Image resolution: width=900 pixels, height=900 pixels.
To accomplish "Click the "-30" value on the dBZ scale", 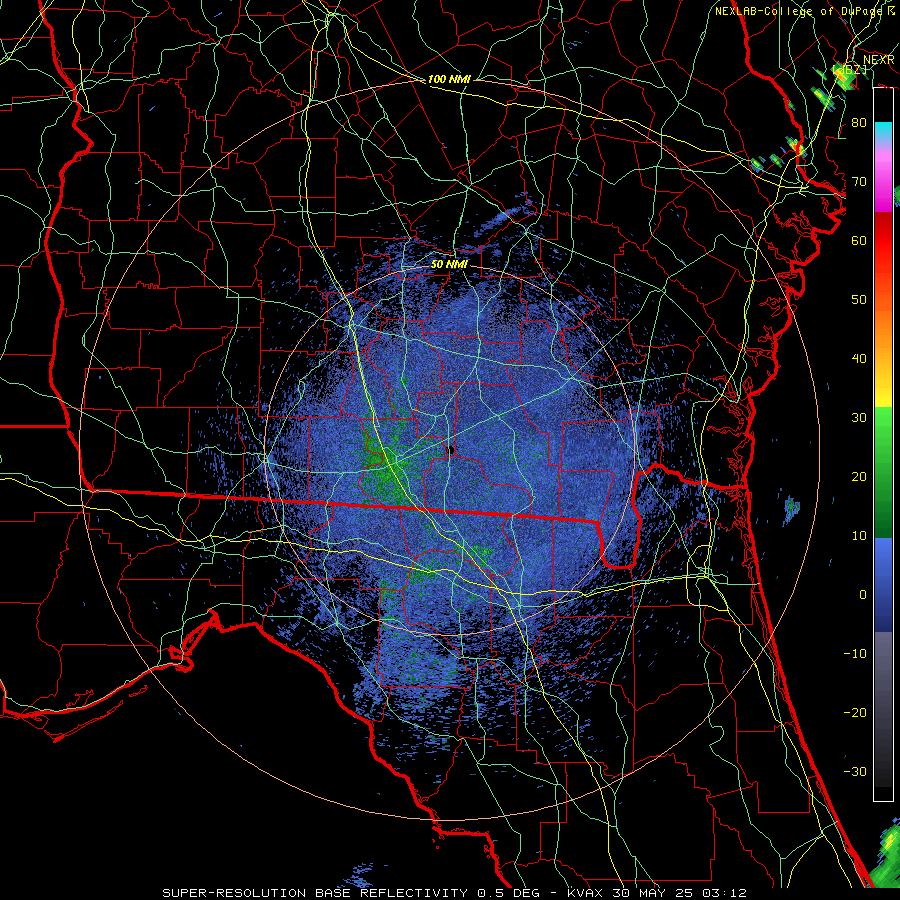I will coord(855,771).
